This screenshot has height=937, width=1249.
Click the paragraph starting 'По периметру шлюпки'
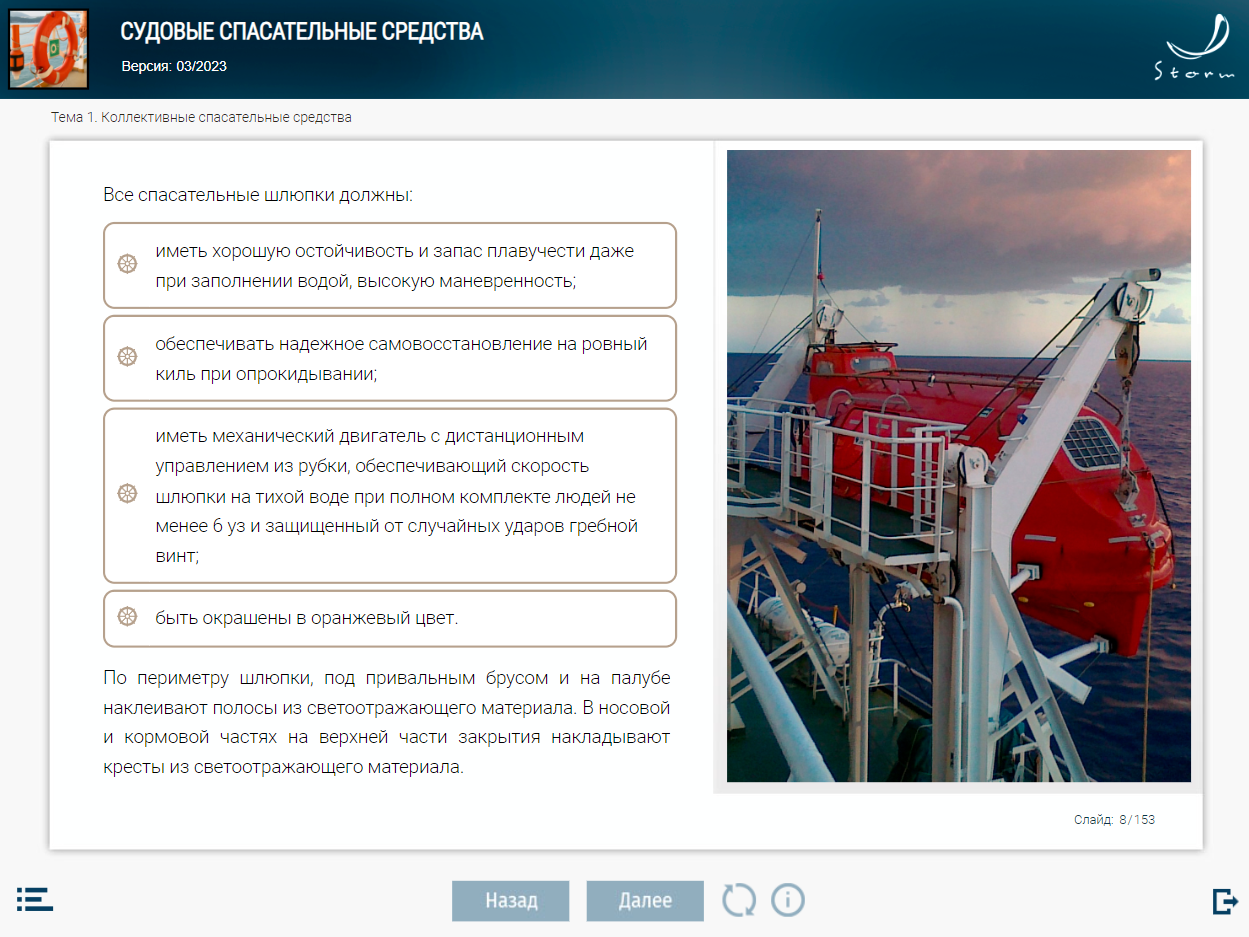point(386,724)
